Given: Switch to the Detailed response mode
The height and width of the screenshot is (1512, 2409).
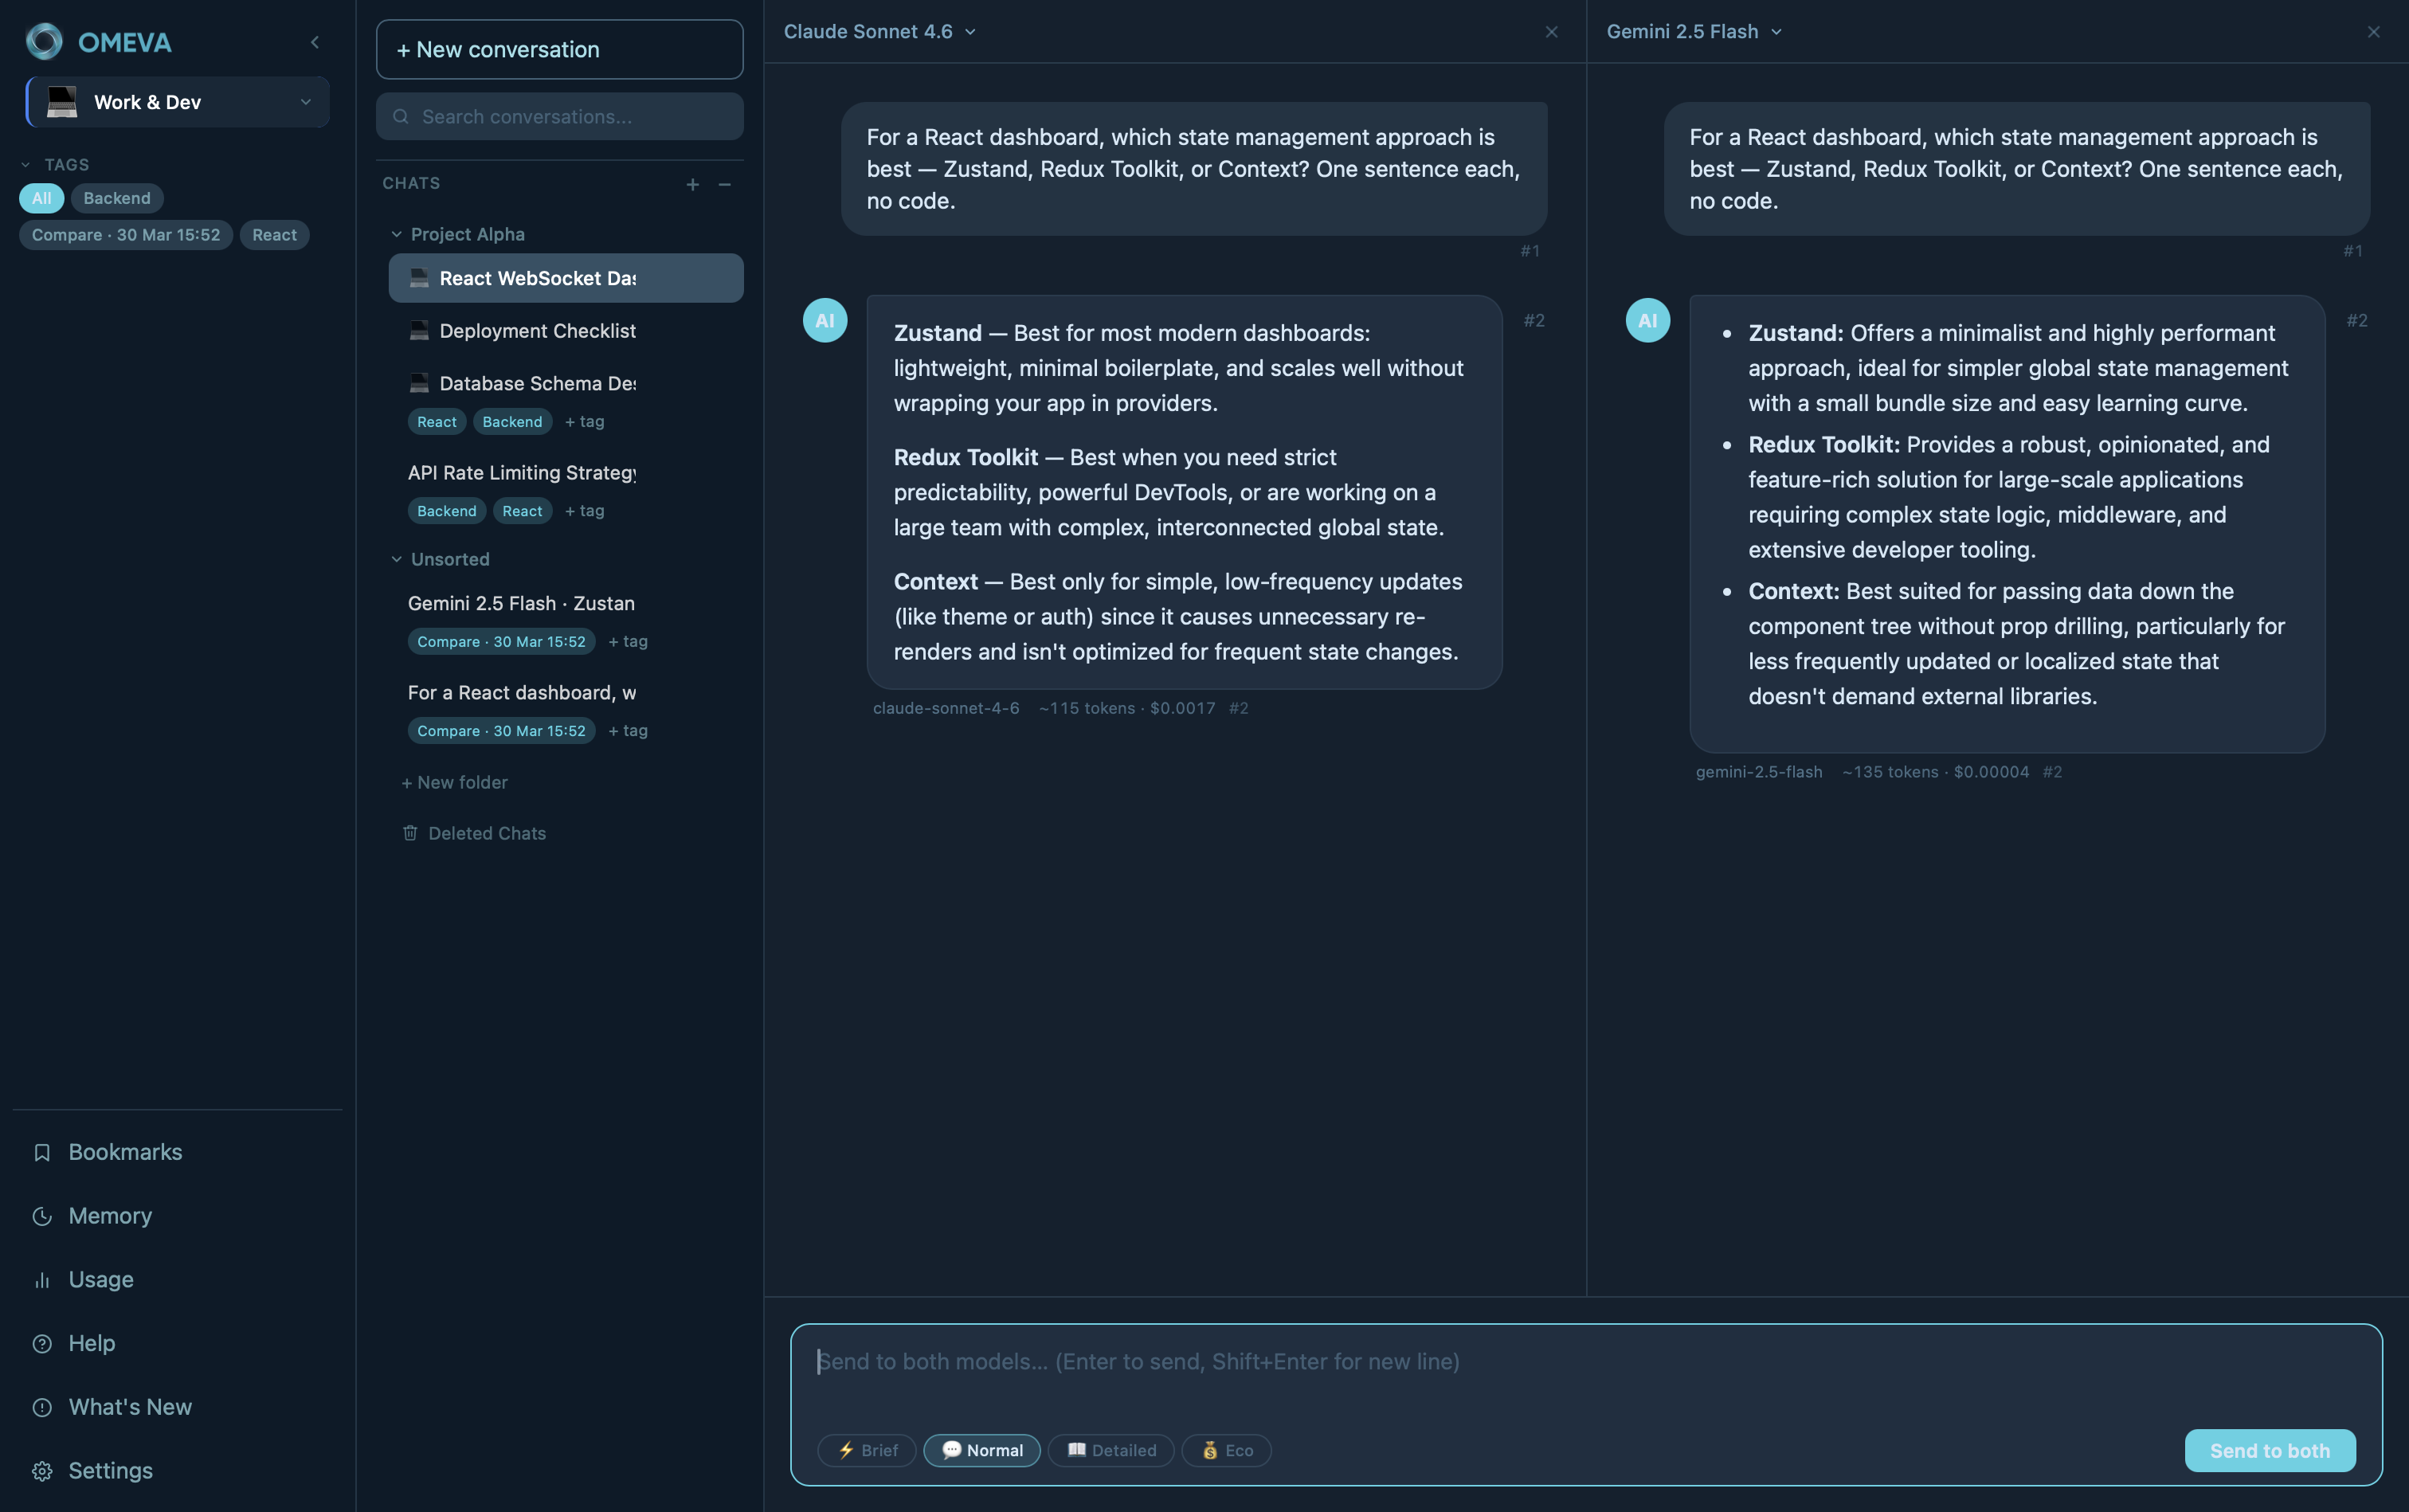Looking at the screenshot, I should pos(1111,1450).
